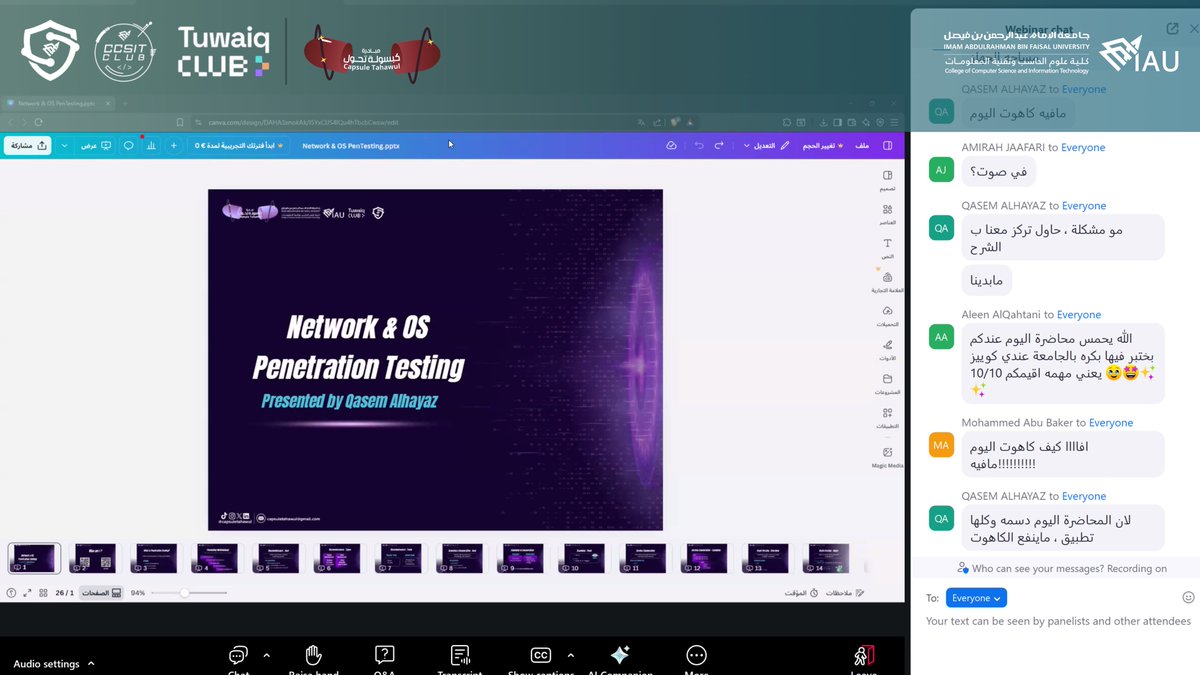Pop out the Webinar chat window
Image resolution: width=1200 pixels, height=675 pixels.
coord(1171,29)
